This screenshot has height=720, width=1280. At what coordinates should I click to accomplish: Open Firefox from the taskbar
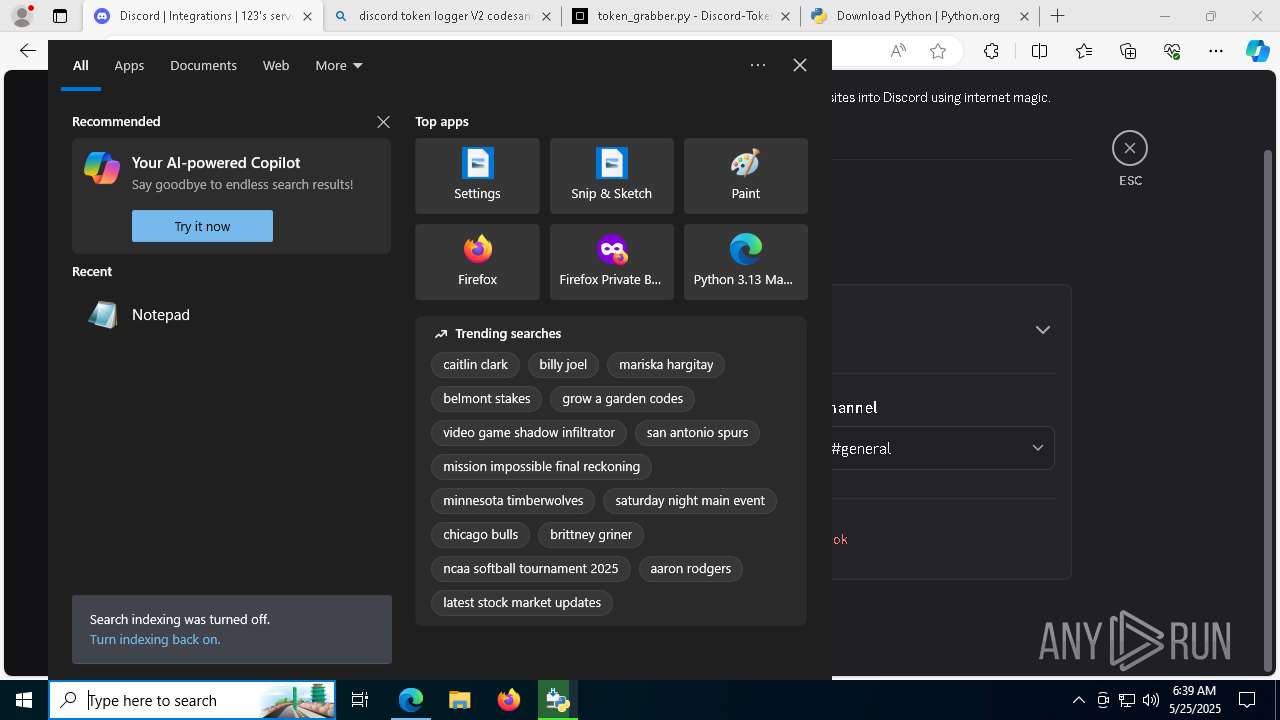(x=508, y=700)
